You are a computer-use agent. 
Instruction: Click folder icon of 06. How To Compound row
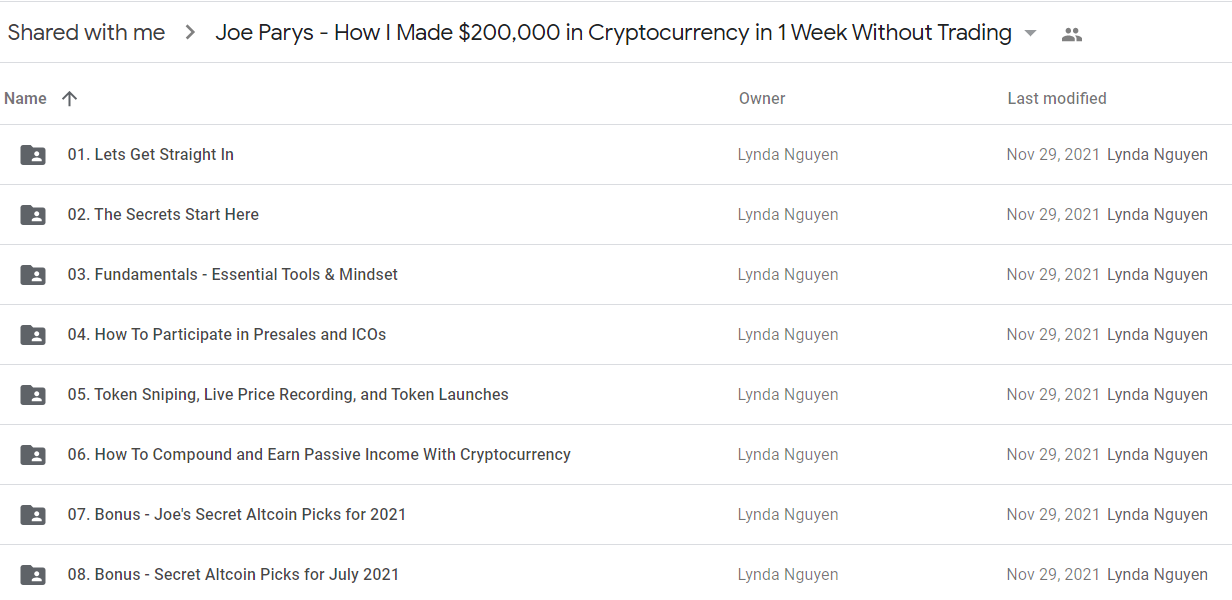pyautogui.click(x=33, y=455)
